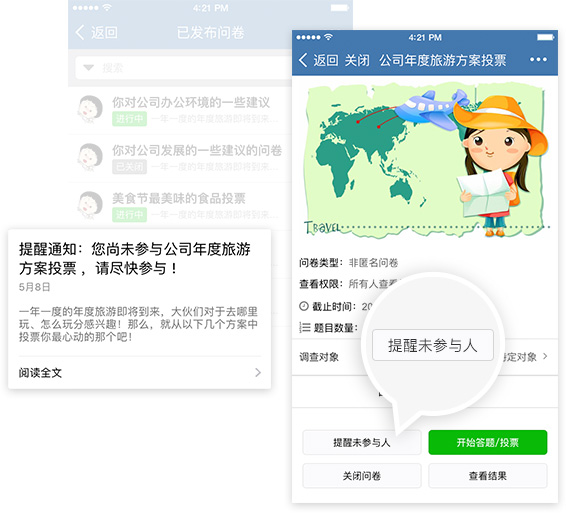This screenshot has width=566, height=513.
Task: Tap the green 开始答题/投票 button
Action: click(488, 442)
